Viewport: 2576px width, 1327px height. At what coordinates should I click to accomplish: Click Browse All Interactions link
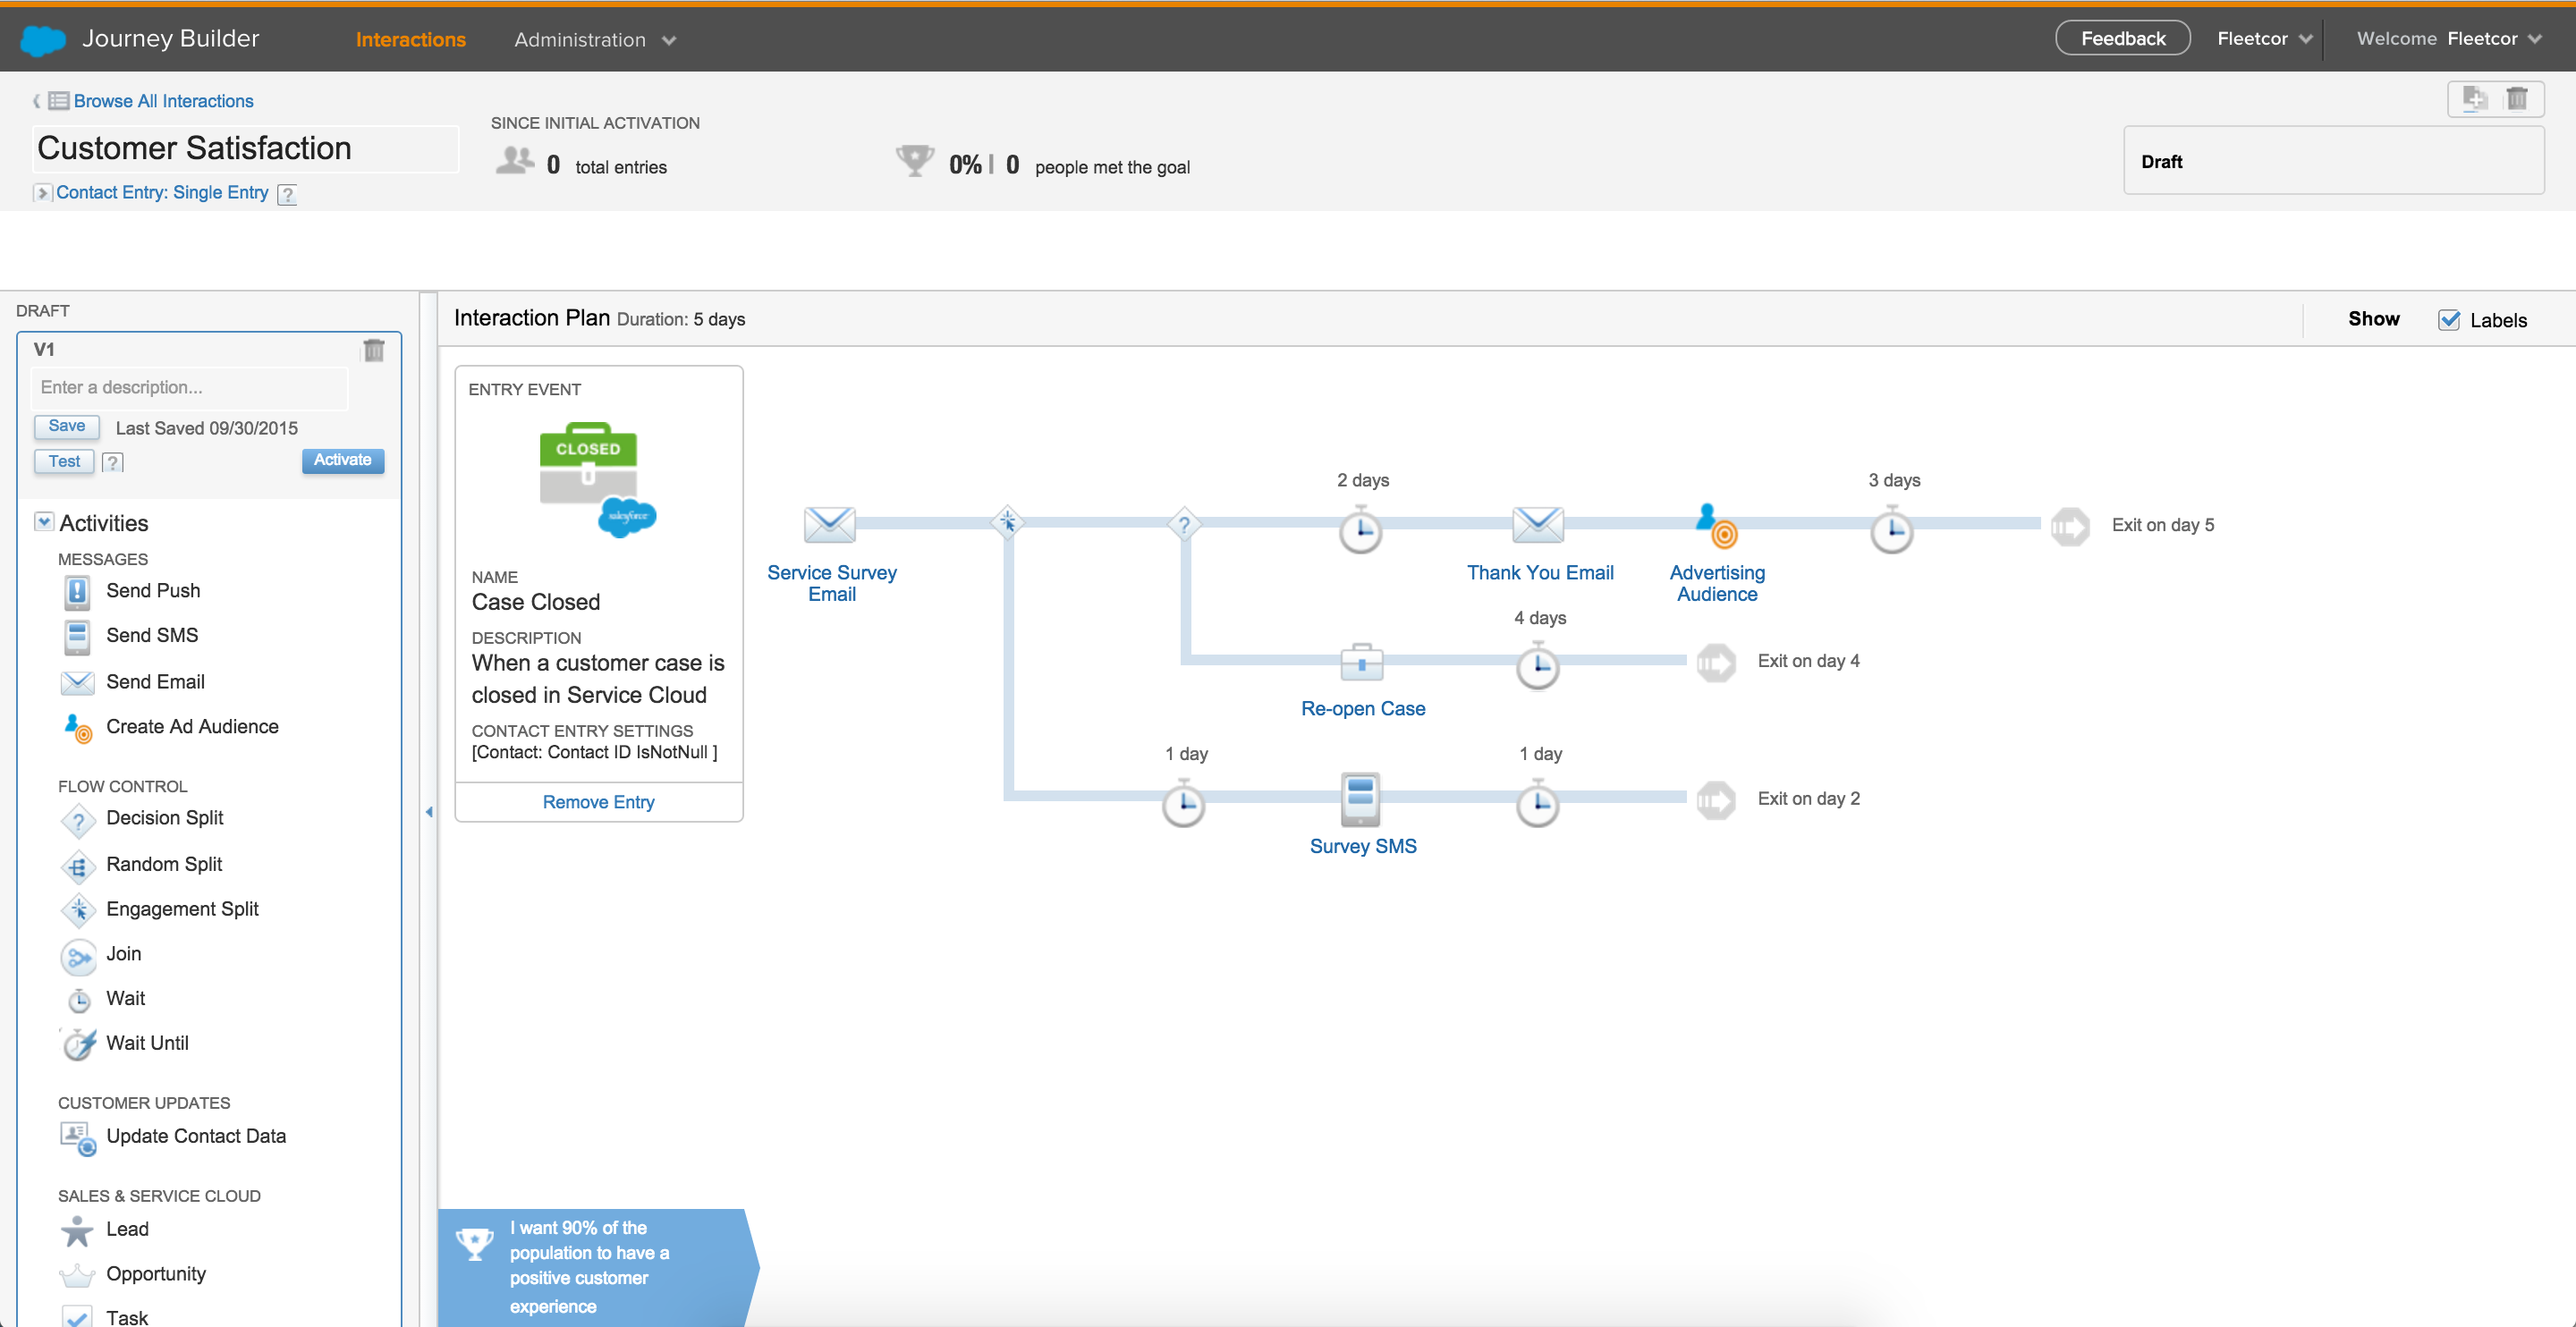point(163,101)
